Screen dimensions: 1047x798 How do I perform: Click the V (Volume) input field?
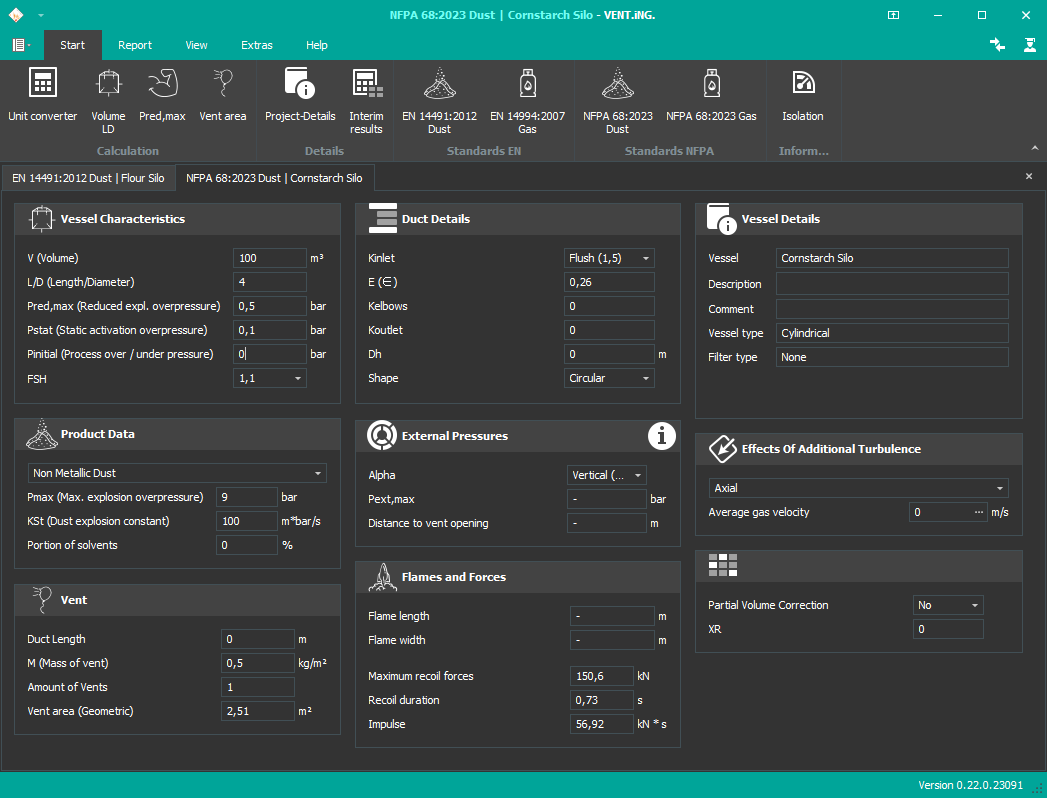point(269,258)
